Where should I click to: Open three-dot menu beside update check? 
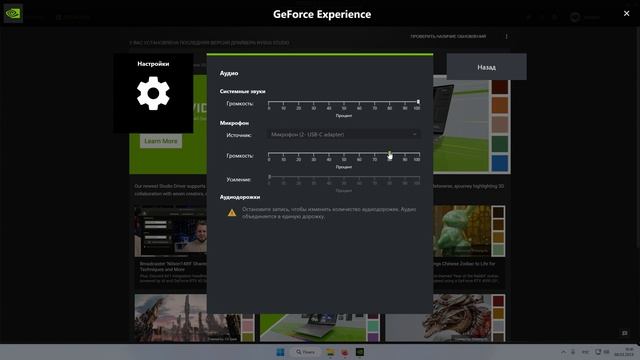coord(507,36)
